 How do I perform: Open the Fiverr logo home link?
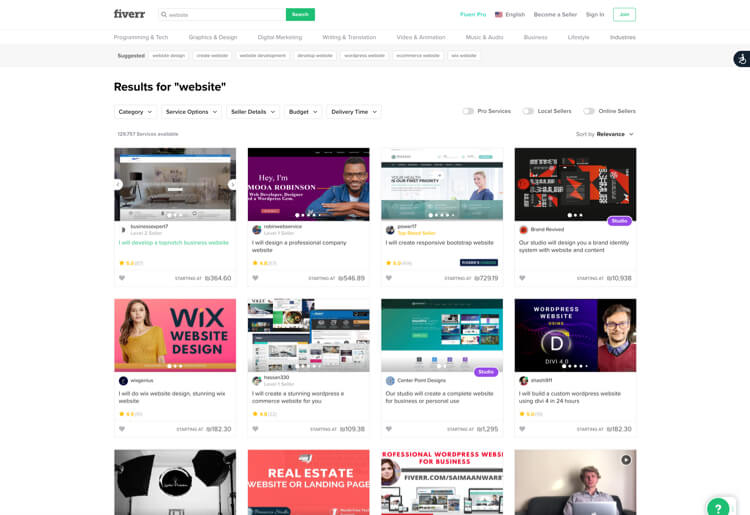[x=129, y=14]
